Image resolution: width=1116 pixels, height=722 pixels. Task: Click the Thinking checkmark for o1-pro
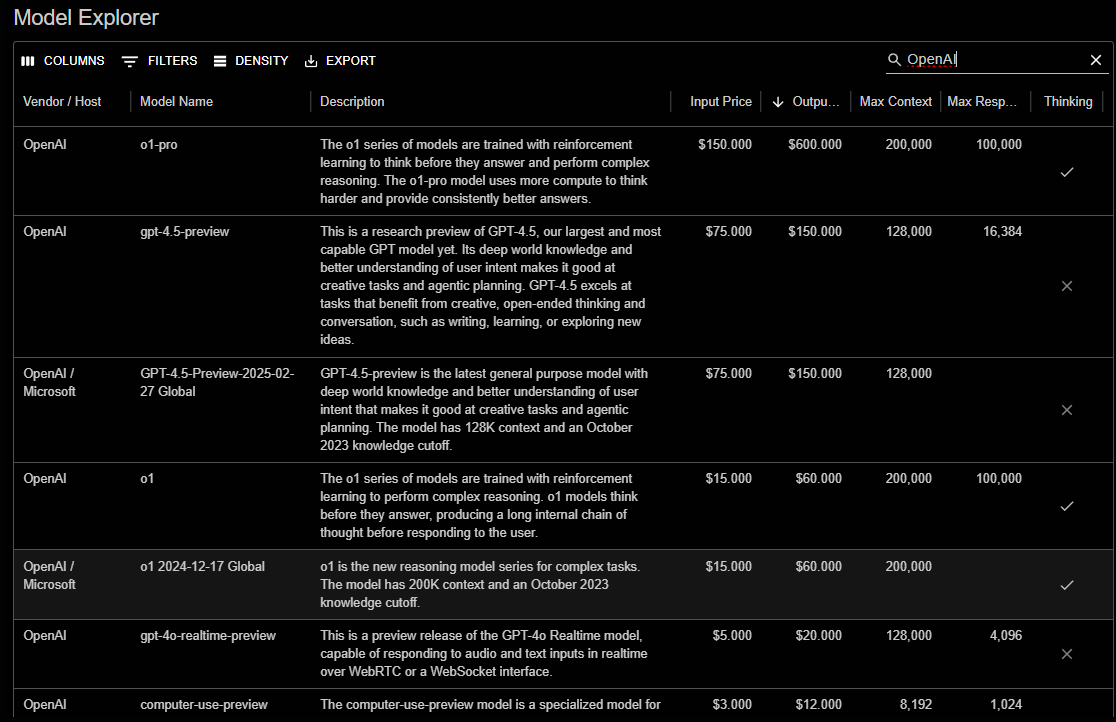tap(1067, 172)
